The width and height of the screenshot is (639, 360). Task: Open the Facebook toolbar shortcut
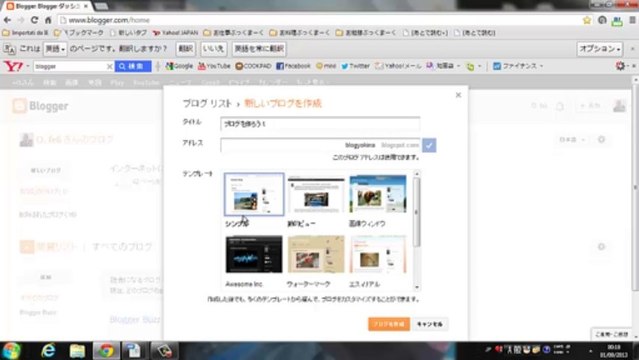click(x=293, y=66)
